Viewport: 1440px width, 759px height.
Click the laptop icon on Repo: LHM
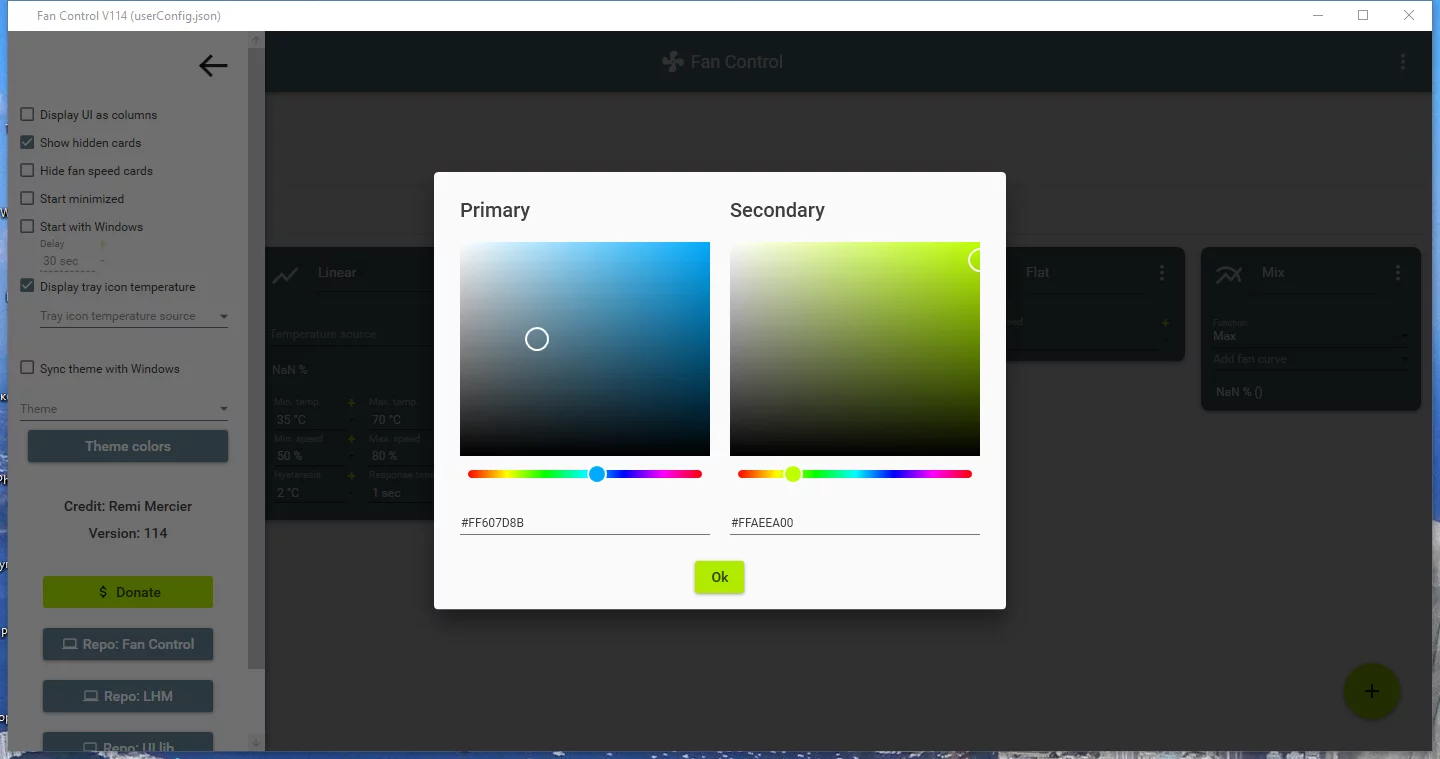point(90,696)
